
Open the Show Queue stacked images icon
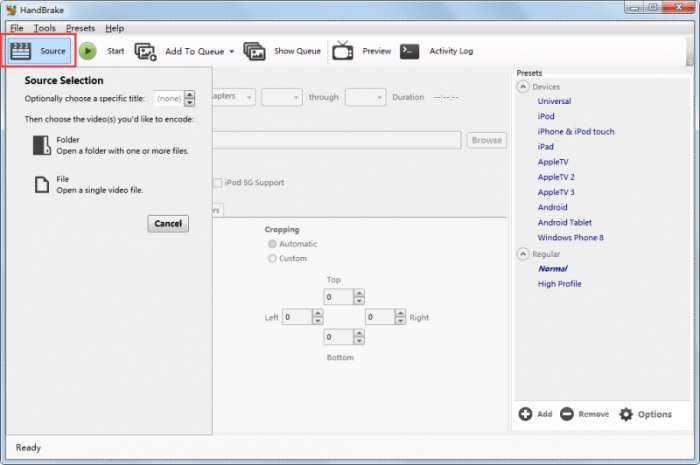tap(254, 51)
